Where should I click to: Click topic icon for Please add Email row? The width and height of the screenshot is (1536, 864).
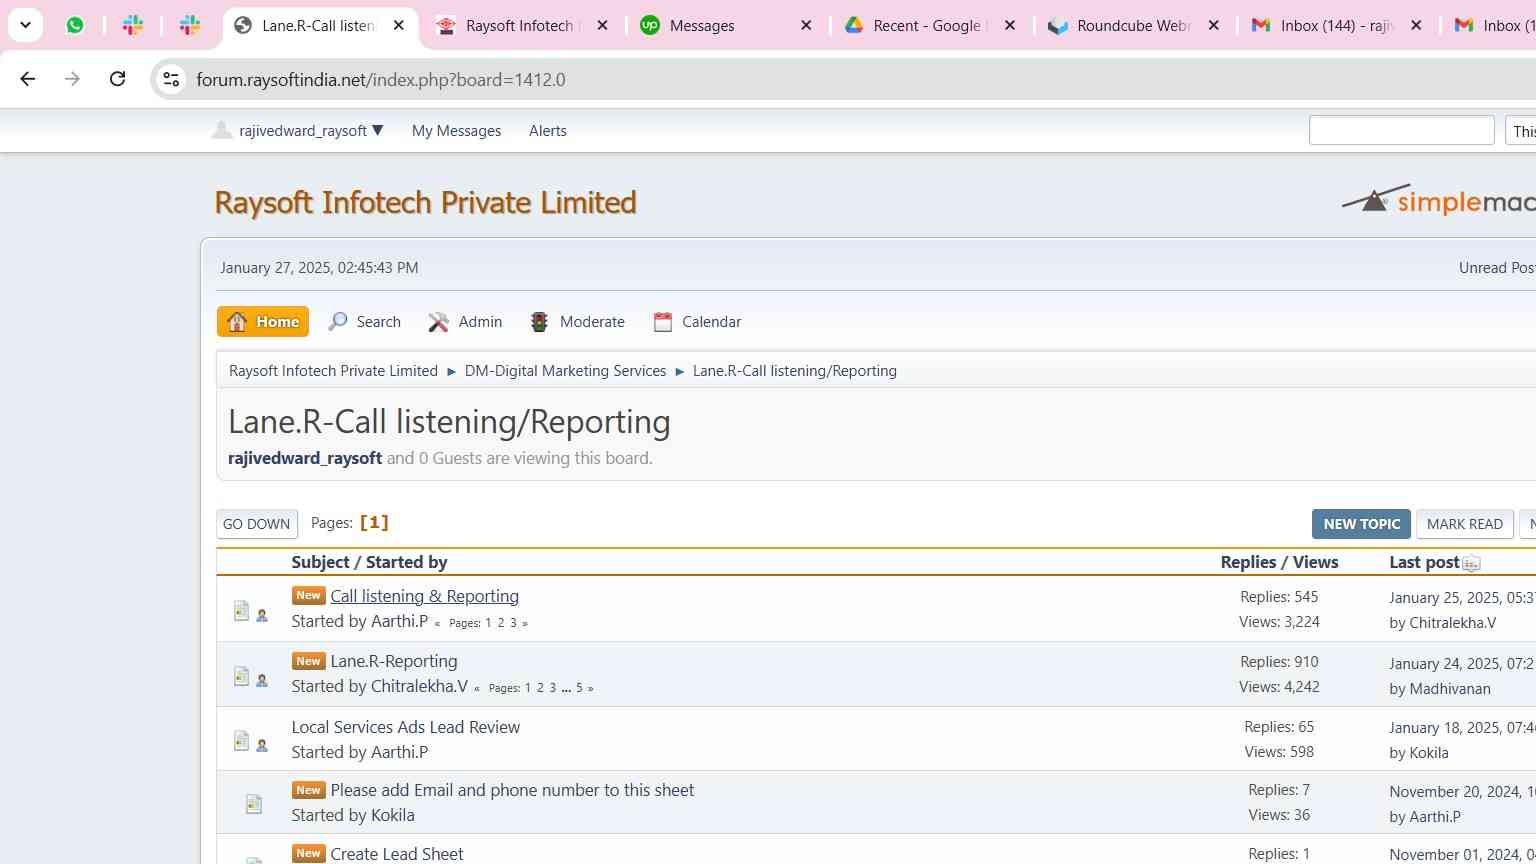pyautogui.click(x=254, y=804)
